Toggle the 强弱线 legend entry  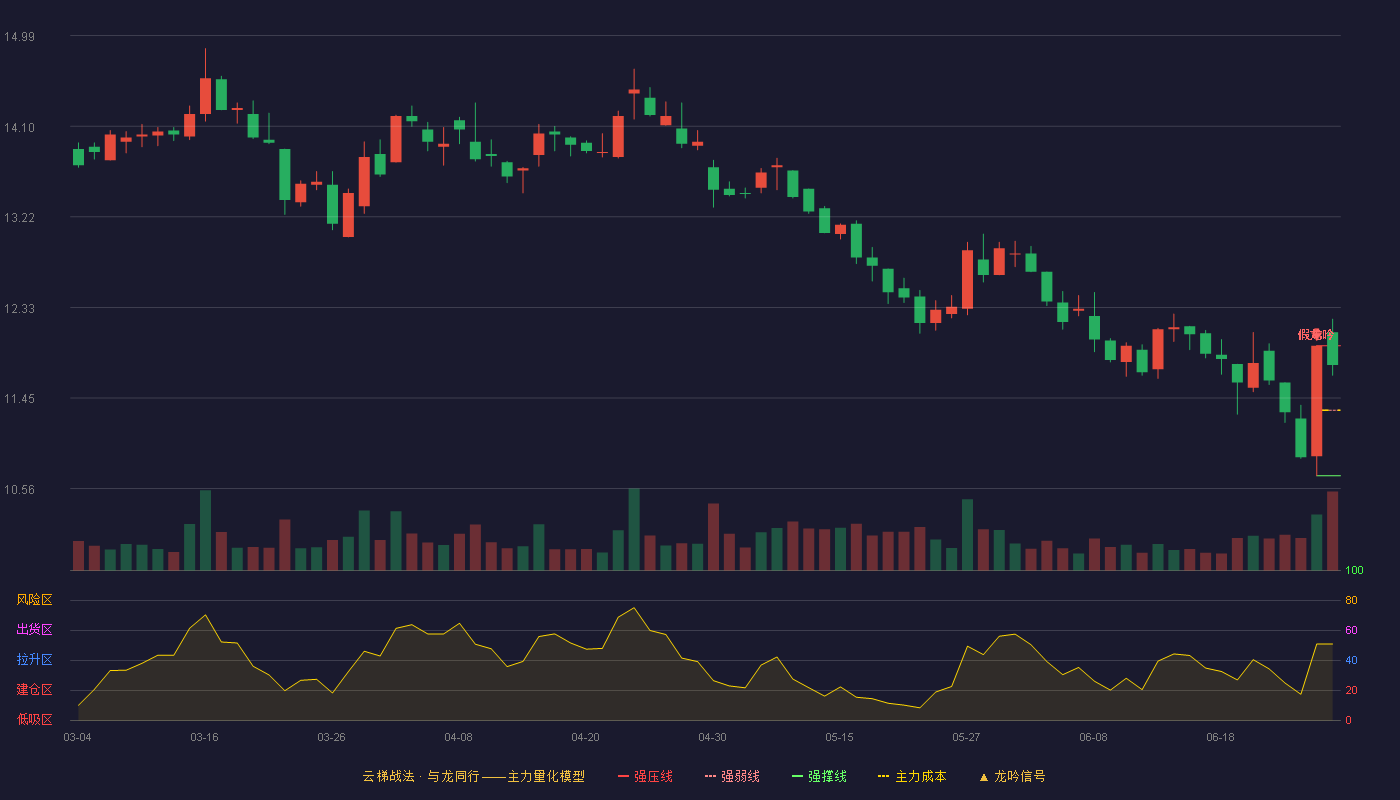[732, 776]
